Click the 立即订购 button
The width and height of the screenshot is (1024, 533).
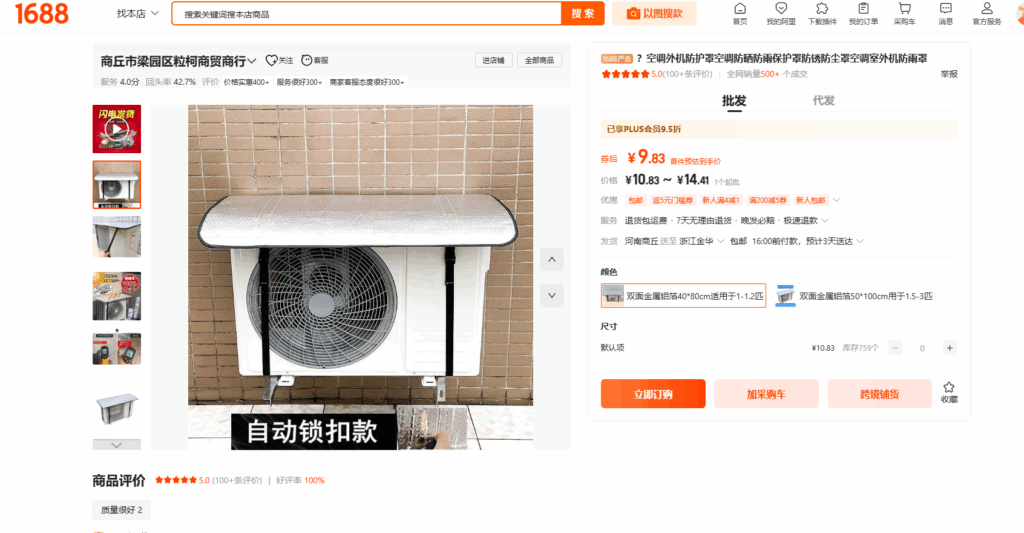[x=653, y=394]
